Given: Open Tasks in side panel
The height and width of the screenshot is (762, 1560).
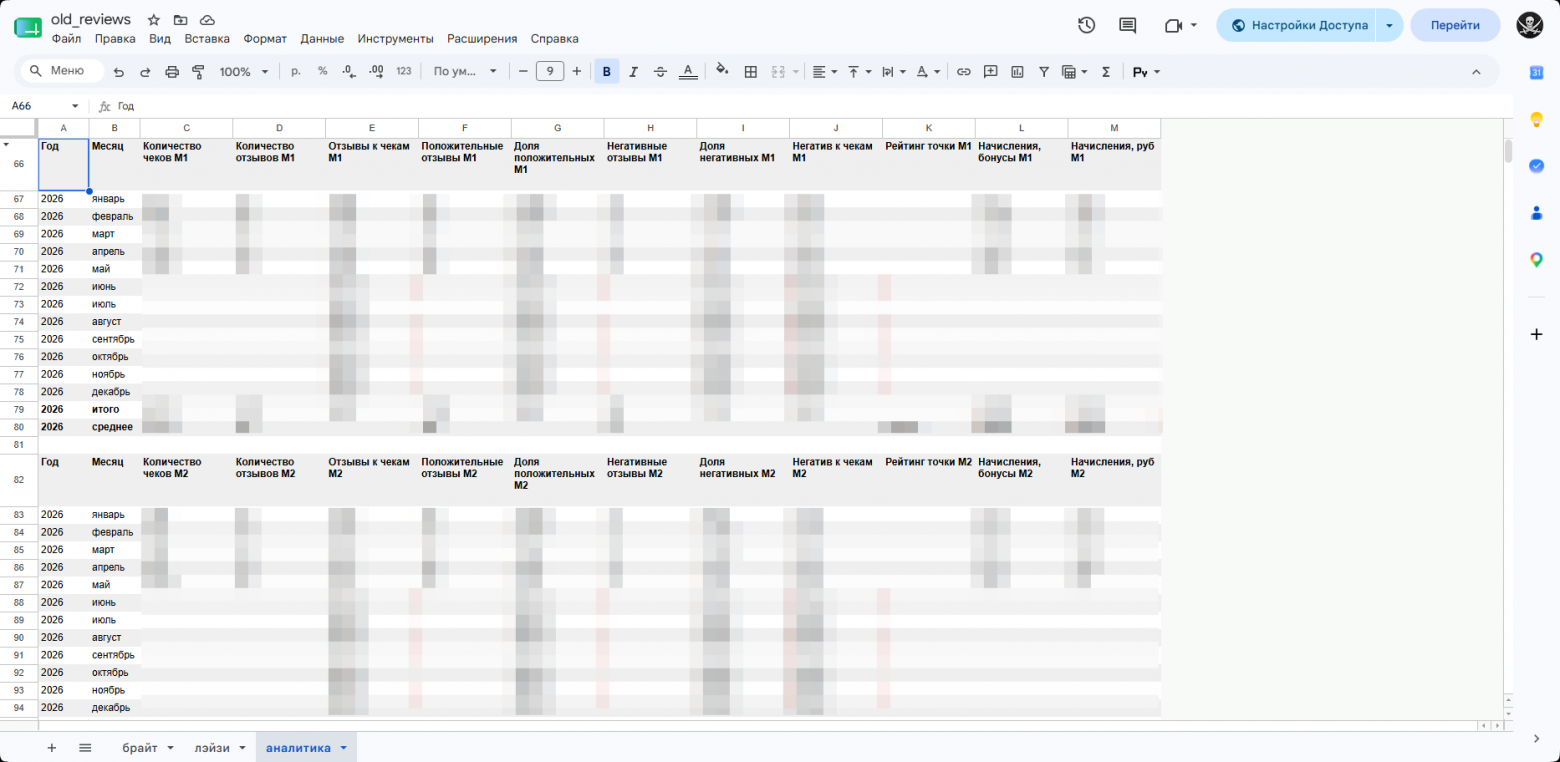Looking at the screenshot, I should point(1537,166).
